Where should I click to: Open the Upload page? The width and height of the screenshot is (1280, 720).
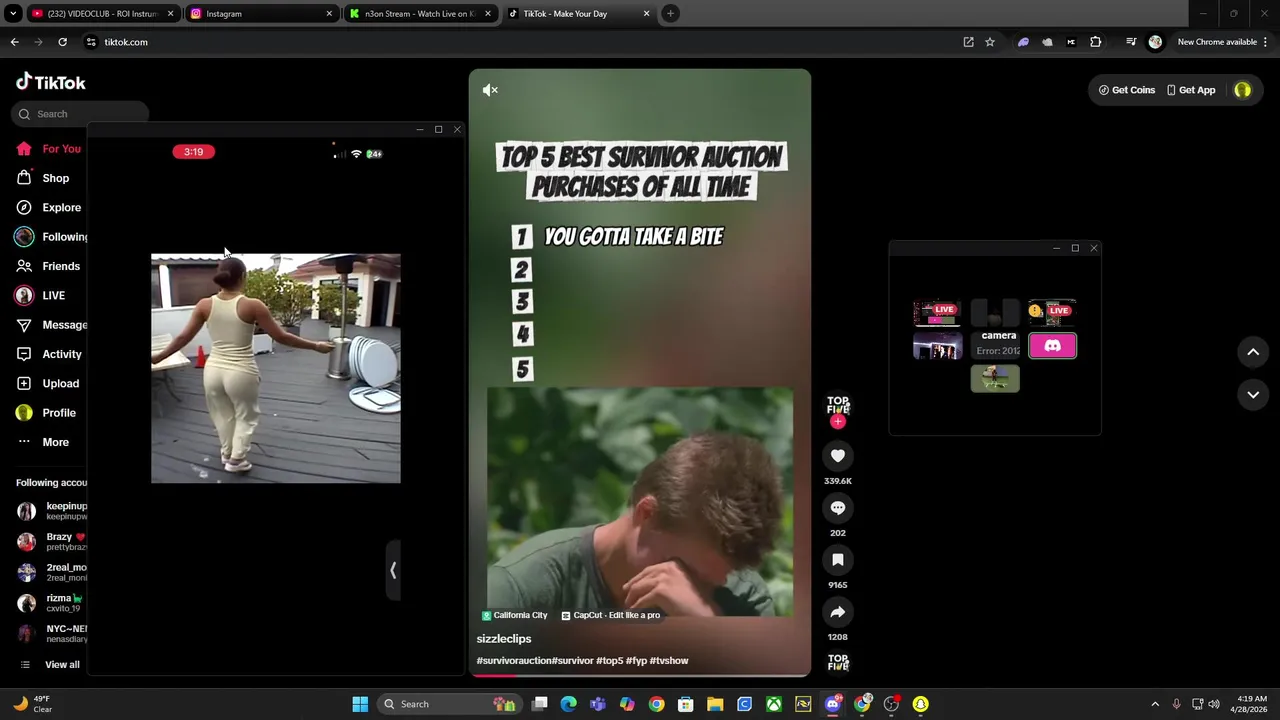(49, 384)
